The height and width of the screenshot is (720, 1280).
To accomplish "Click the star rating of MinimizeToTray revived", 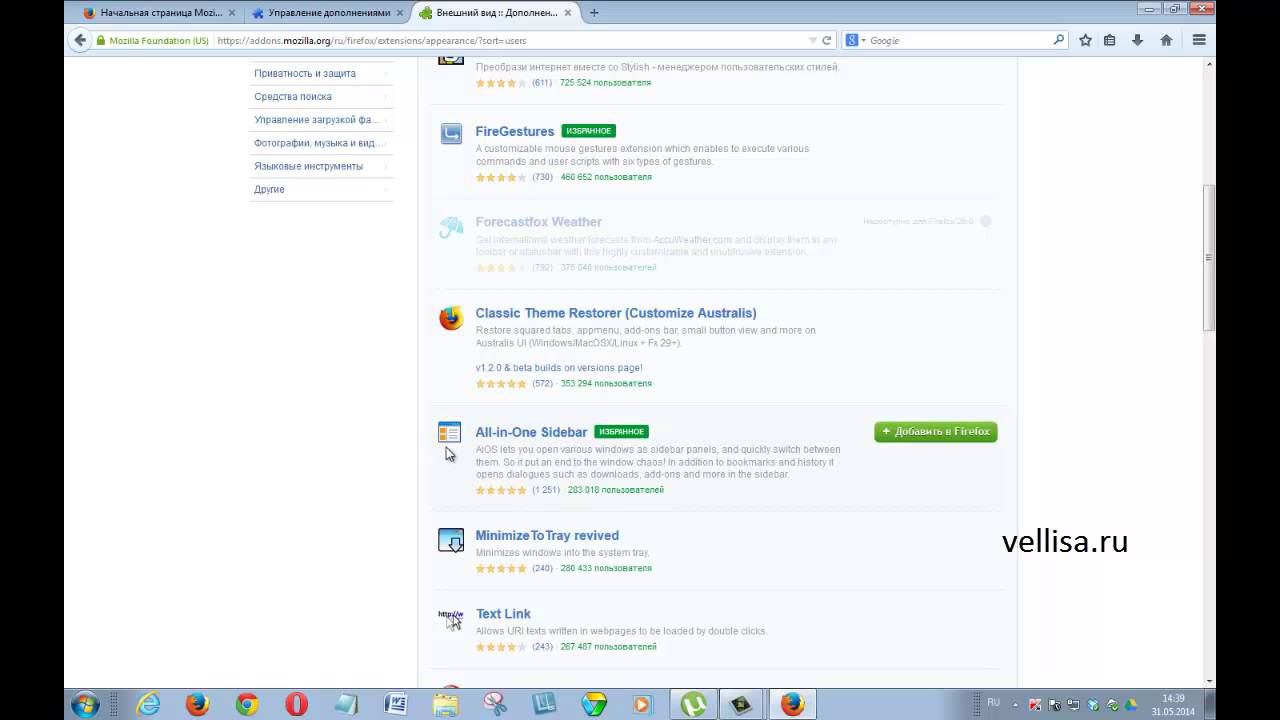I will pos(501,568).
